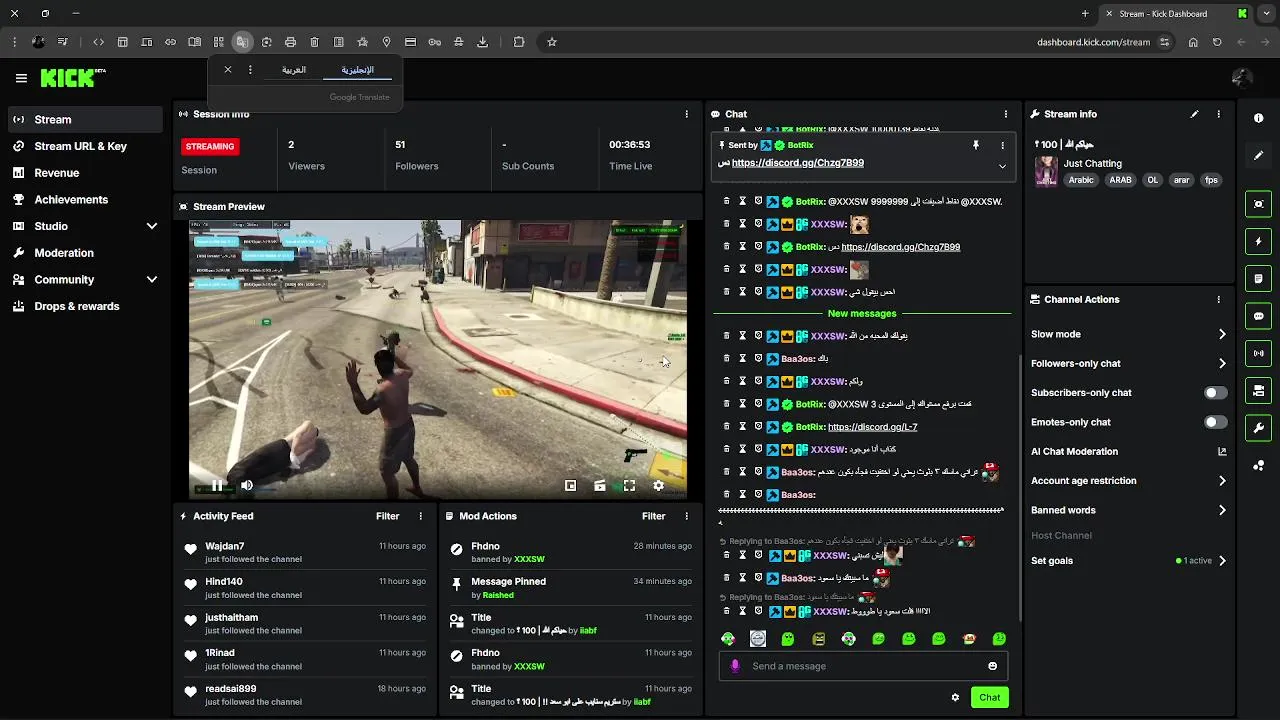Open pinned message three-dot menu

(x=1002, y=145)
